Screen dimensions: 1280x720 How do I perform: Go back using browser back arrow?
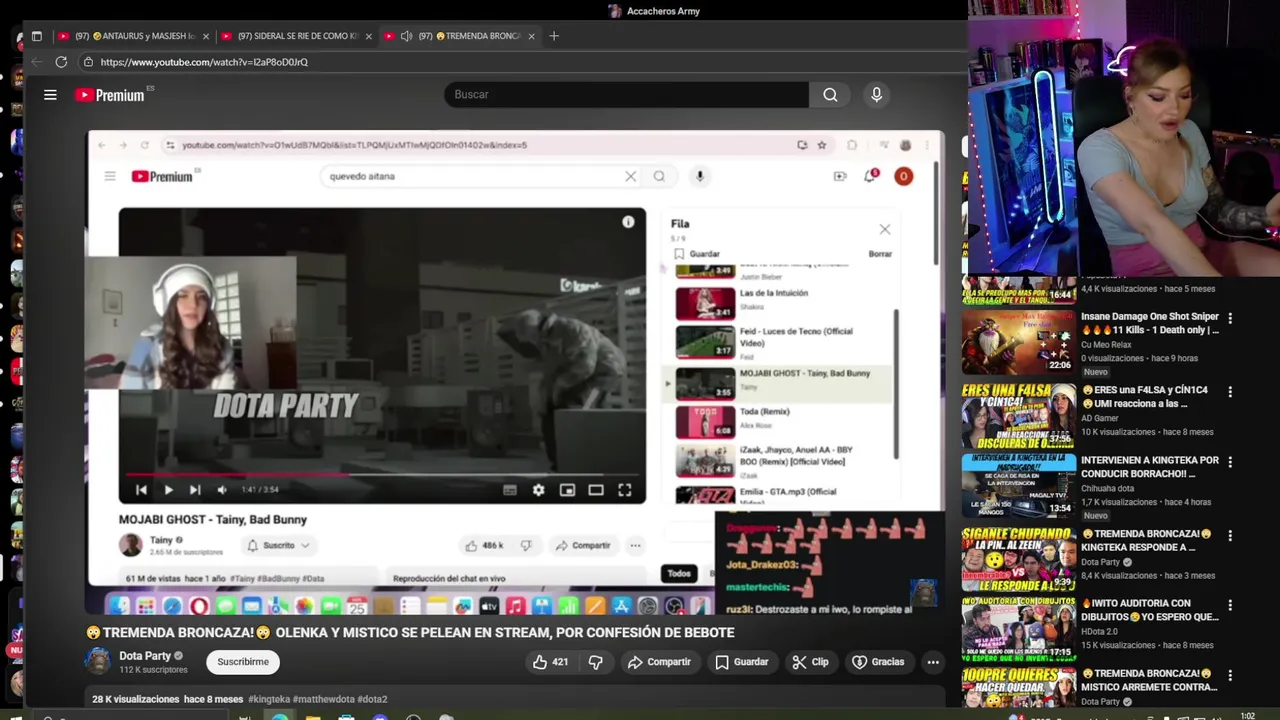click(x=37, y=62)
